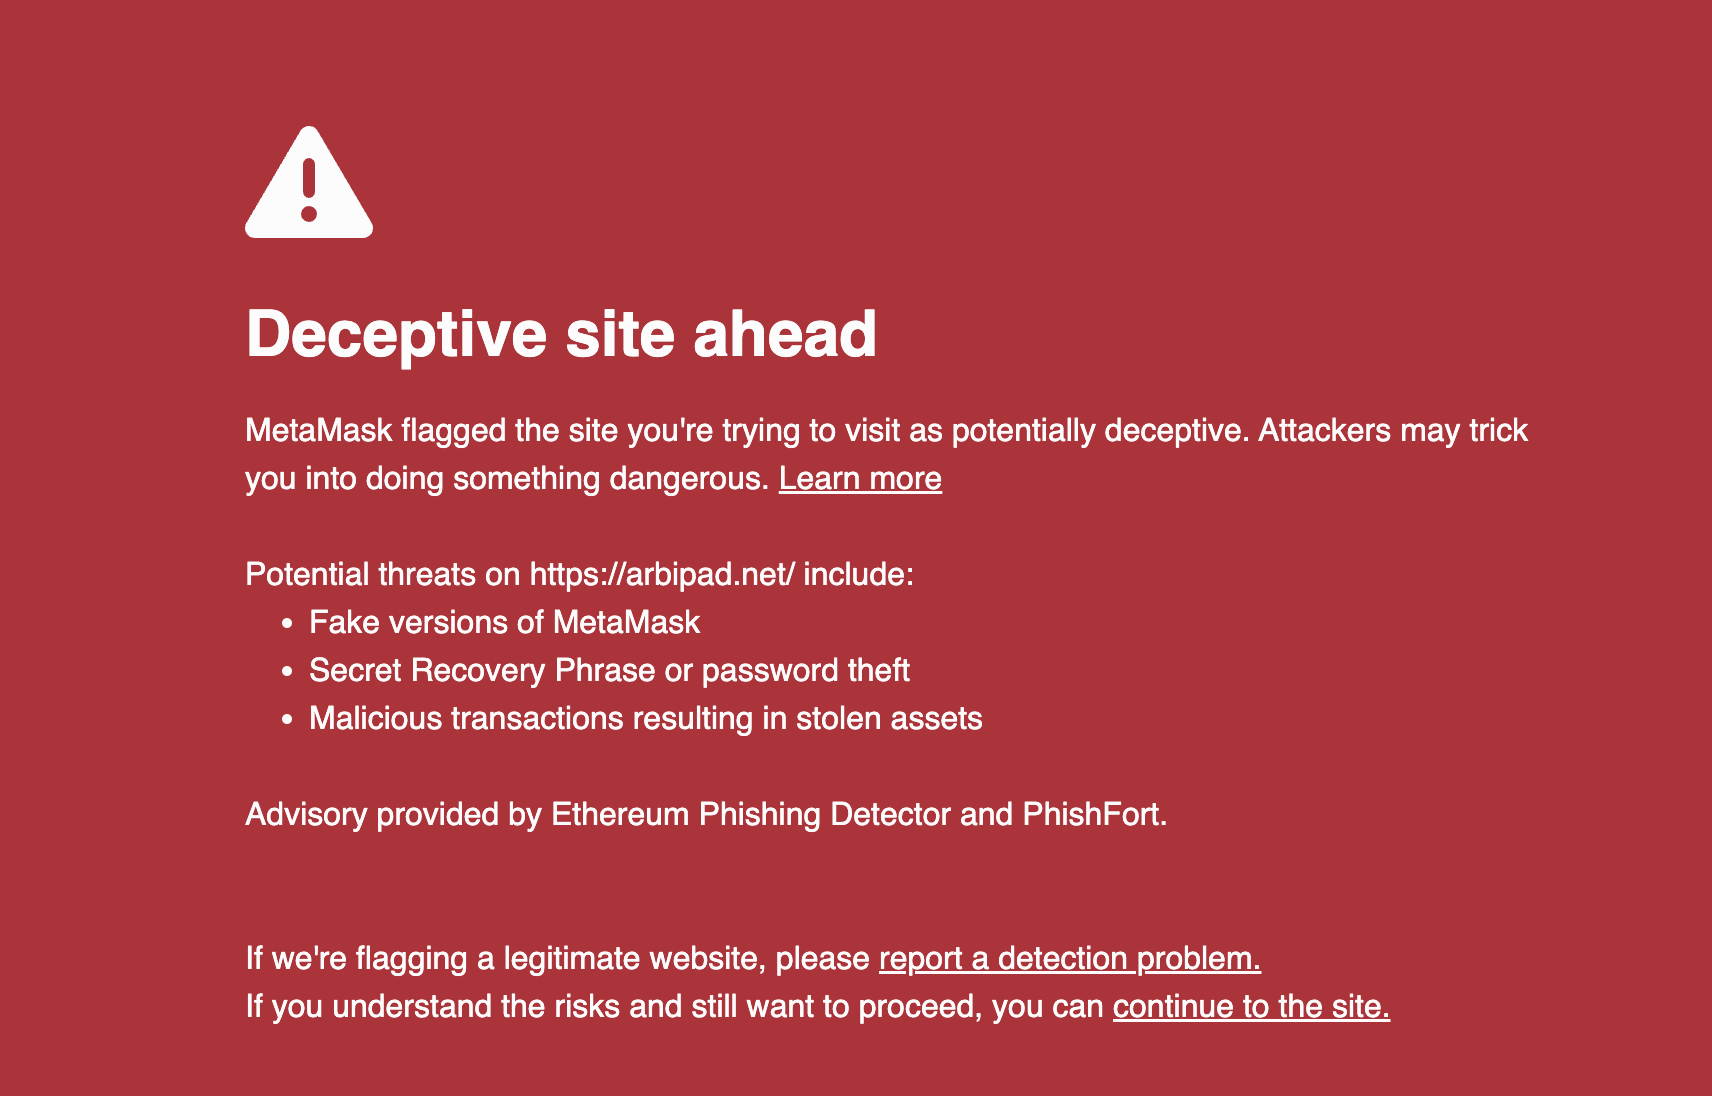Click the white warning triangle icon

point(309,182)
